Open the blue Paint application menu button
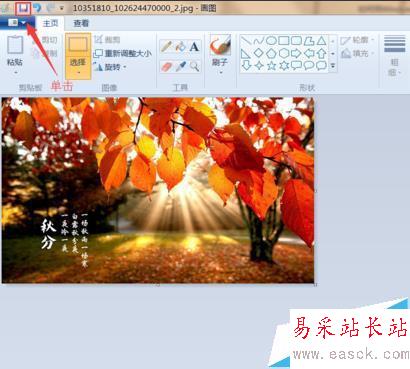 (17, 23)
